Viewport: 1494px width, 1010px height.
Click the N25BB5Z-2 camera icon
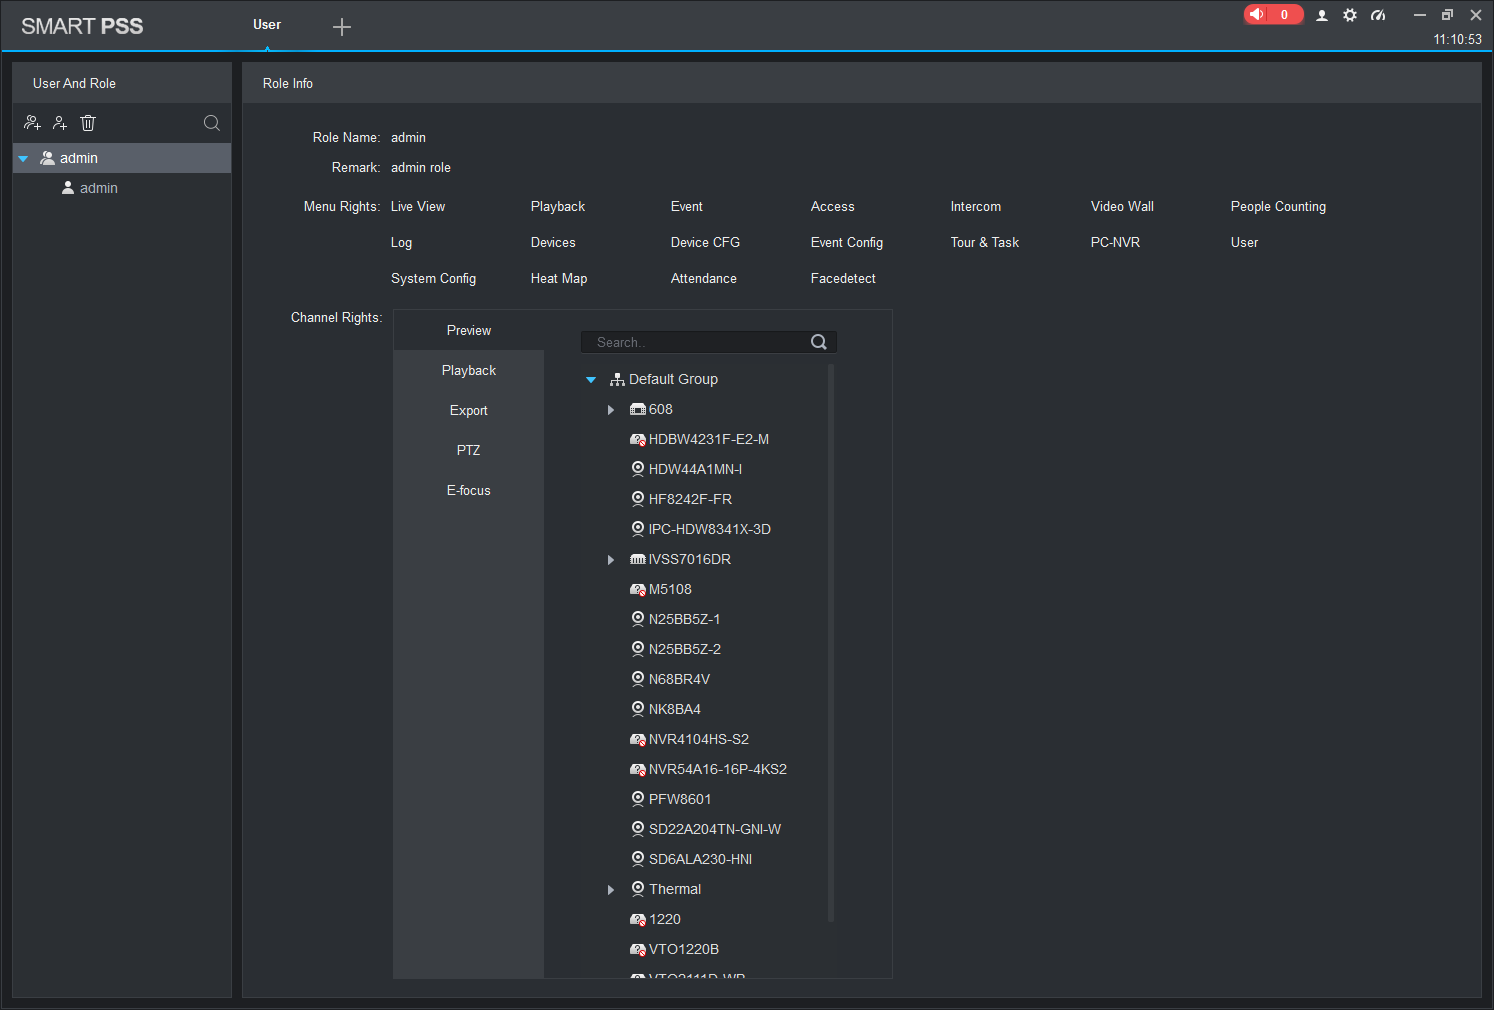(637, 649)
